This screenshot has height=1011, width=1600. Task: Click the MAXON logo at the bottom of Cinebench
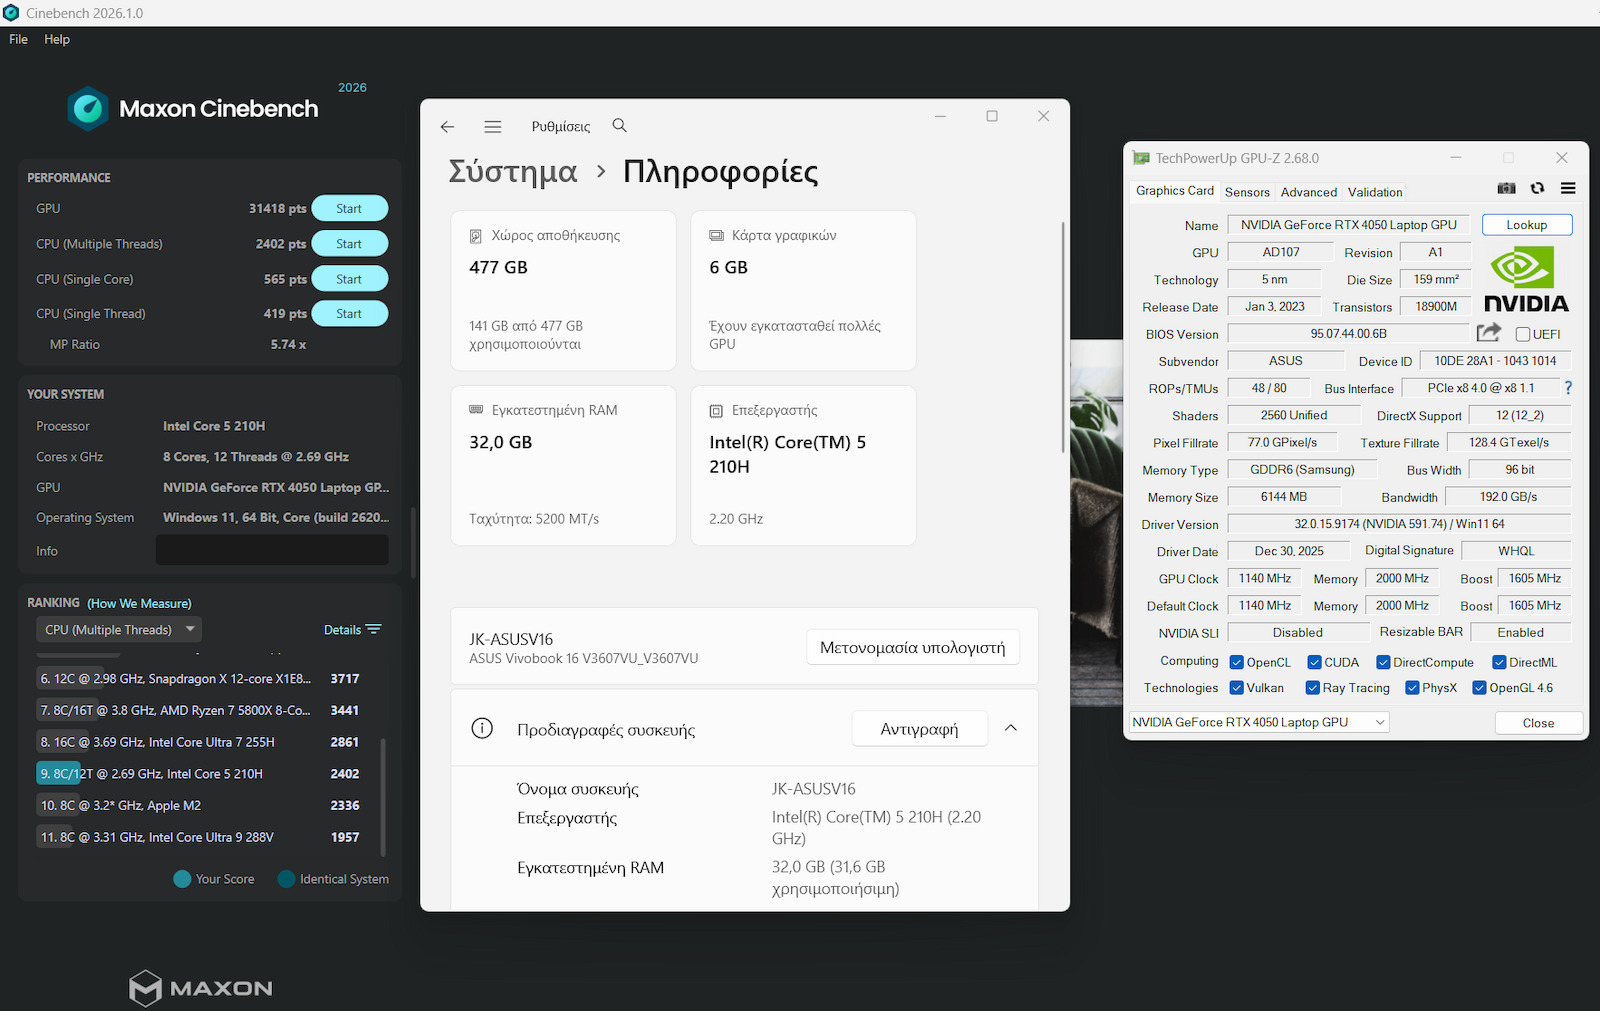coord(201,988)
